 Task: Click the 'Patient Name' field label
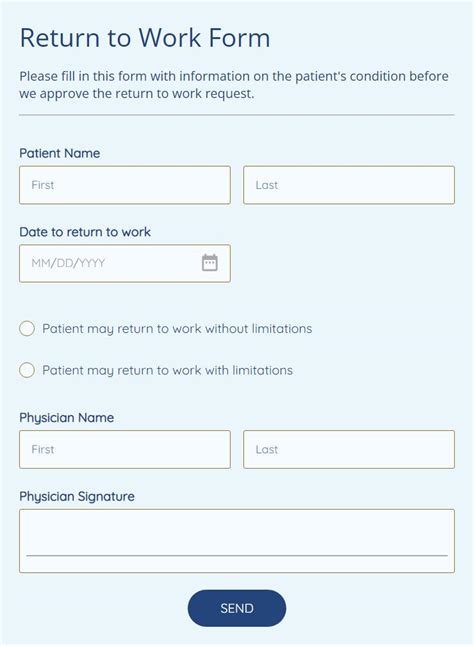pyautogui.click(x=60, y=153)
